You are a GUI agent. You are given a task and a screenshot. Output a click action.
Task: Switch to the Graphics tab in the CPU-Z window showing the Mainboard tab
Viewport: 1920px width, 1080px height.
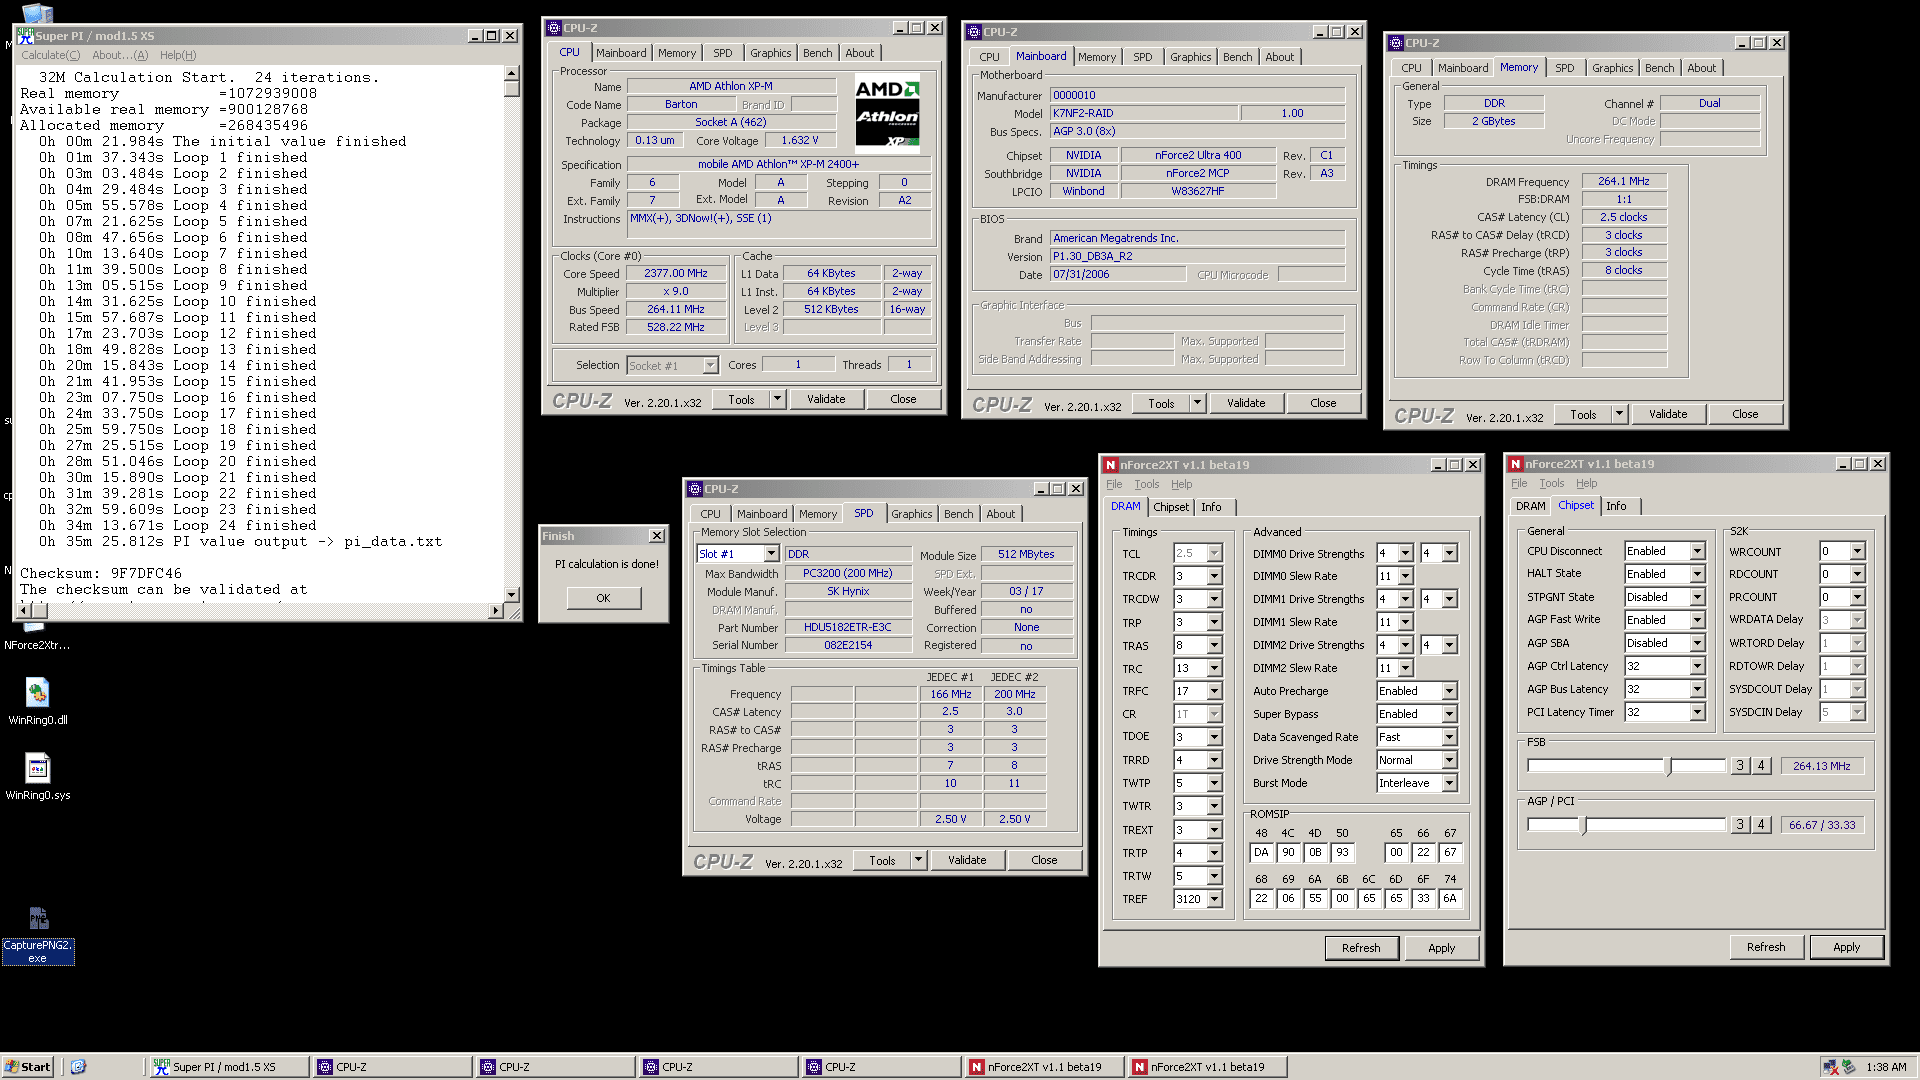click(1190, 57)
